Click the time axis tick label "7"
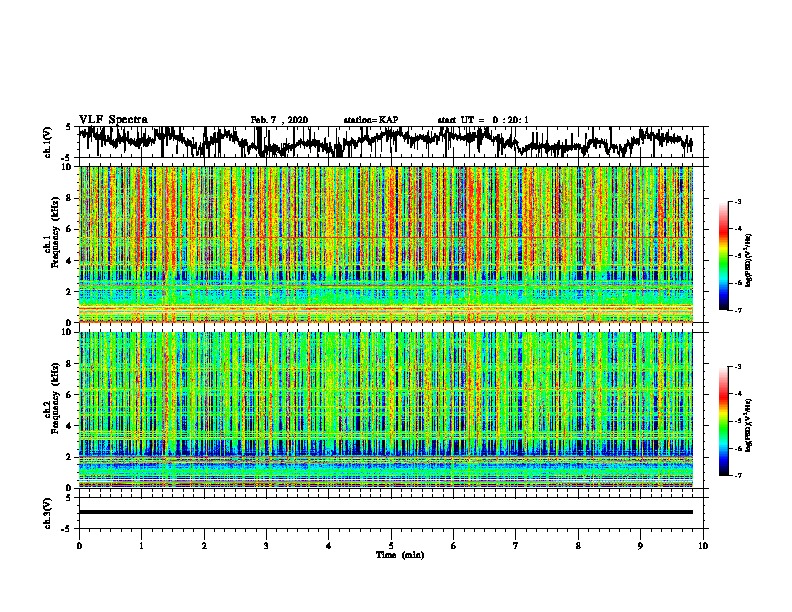This screenshot has height=612, width=792. [516, 545]
